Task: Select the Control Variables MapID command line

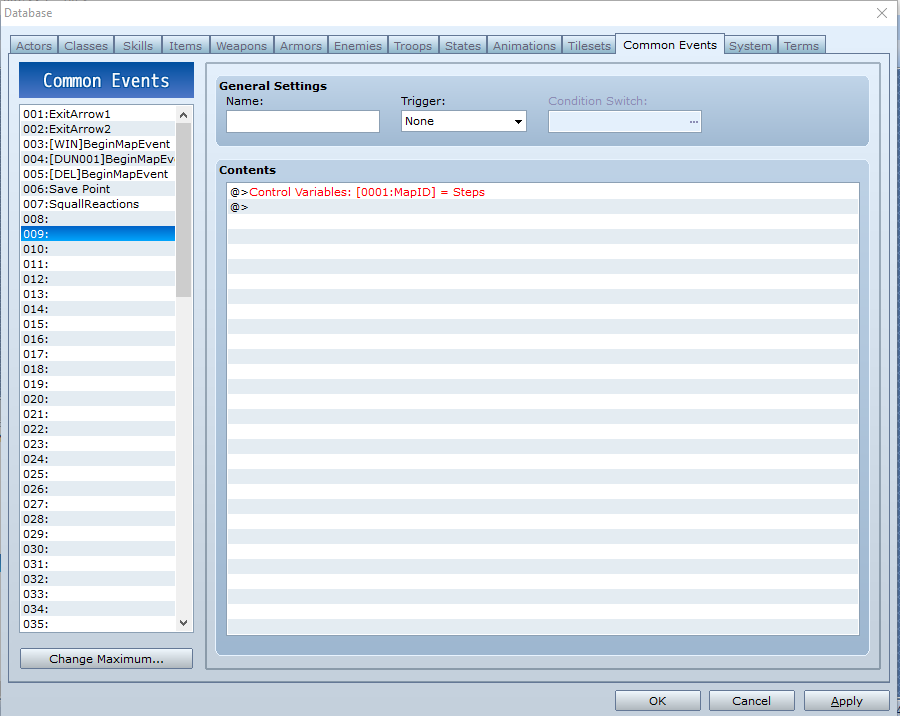Action: 367,192
